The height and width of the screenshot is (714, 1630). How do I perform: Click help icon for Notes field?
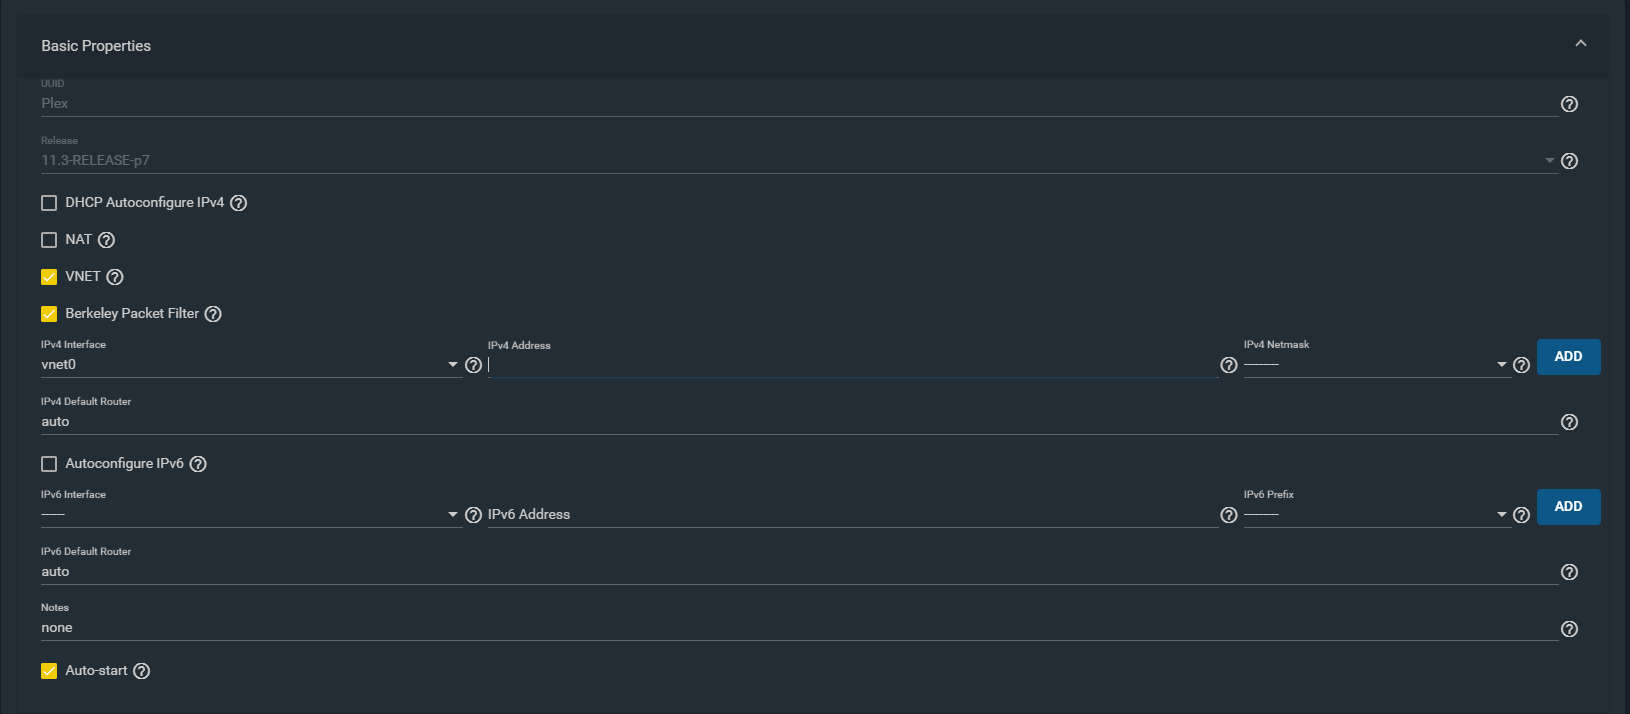click(x=1569, y=629)
